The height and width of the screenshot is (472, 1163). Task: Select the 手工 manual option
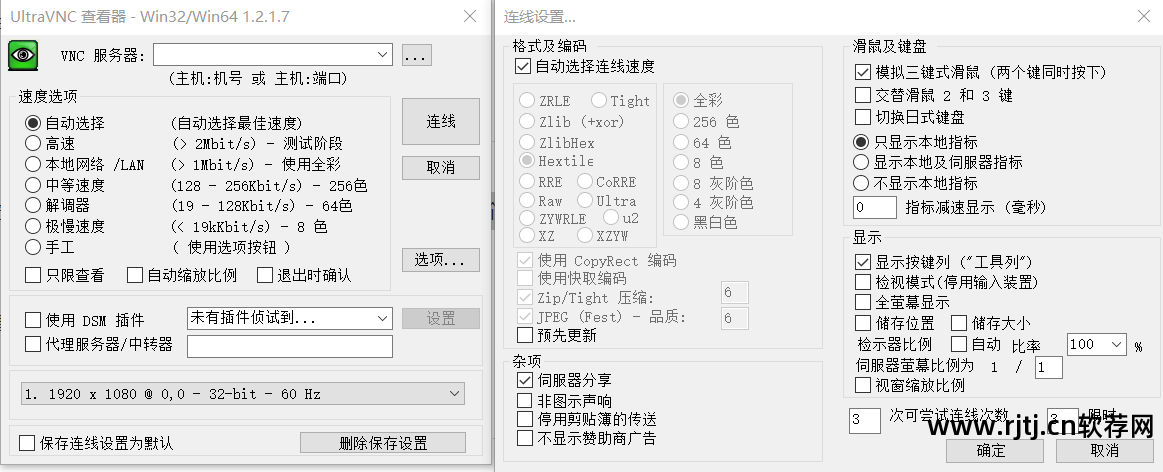[x=33, y=246]
